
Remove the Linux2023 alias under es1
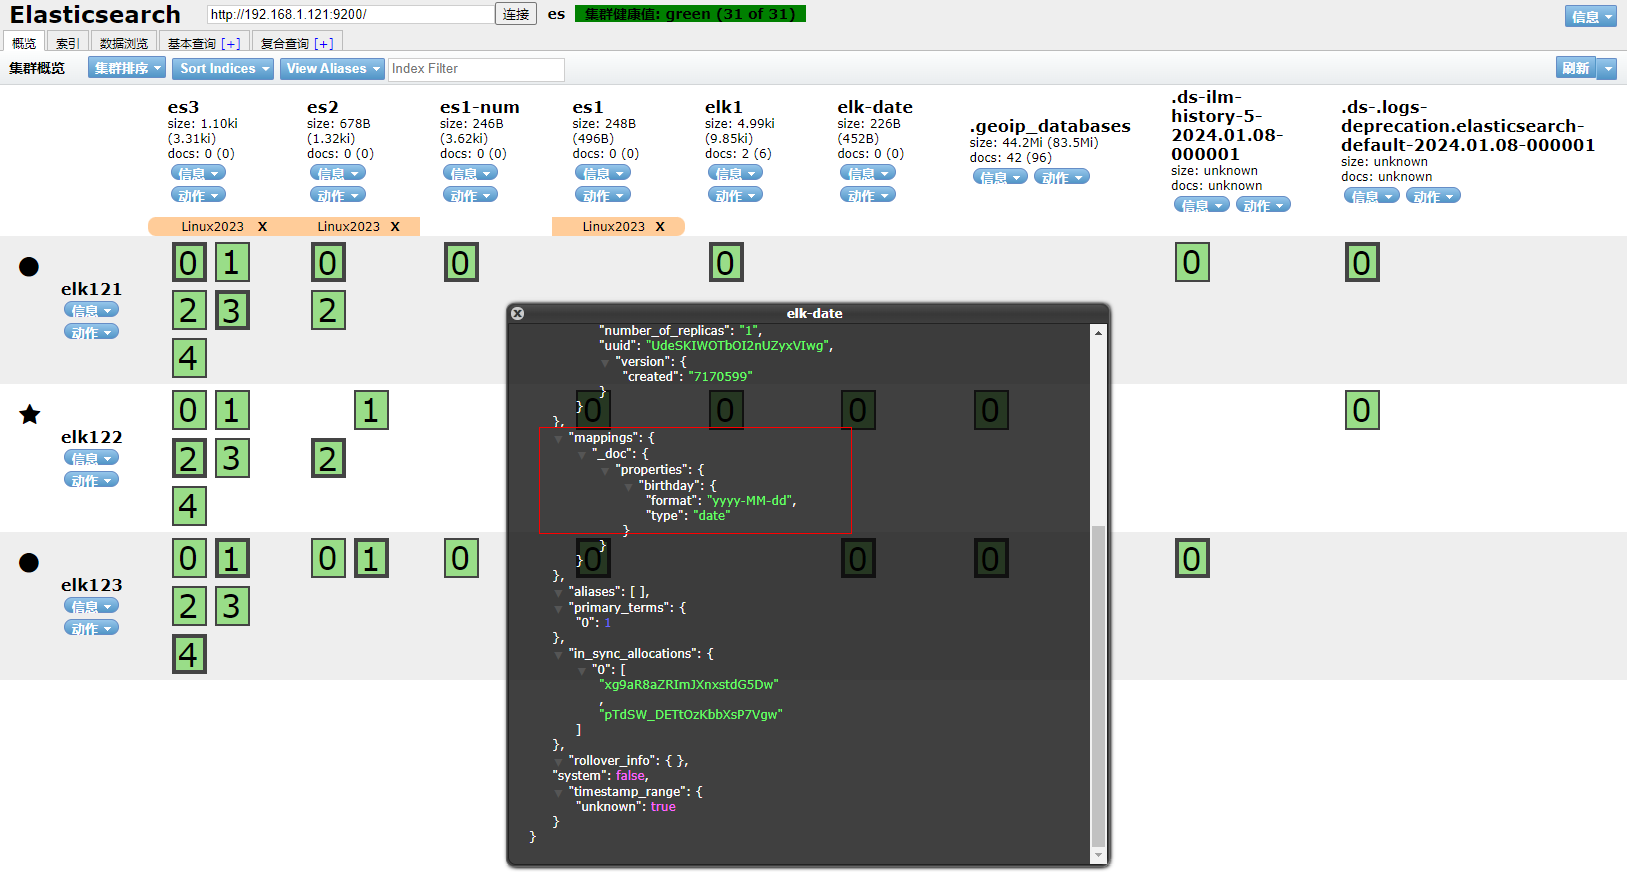(x=660, y=227)
